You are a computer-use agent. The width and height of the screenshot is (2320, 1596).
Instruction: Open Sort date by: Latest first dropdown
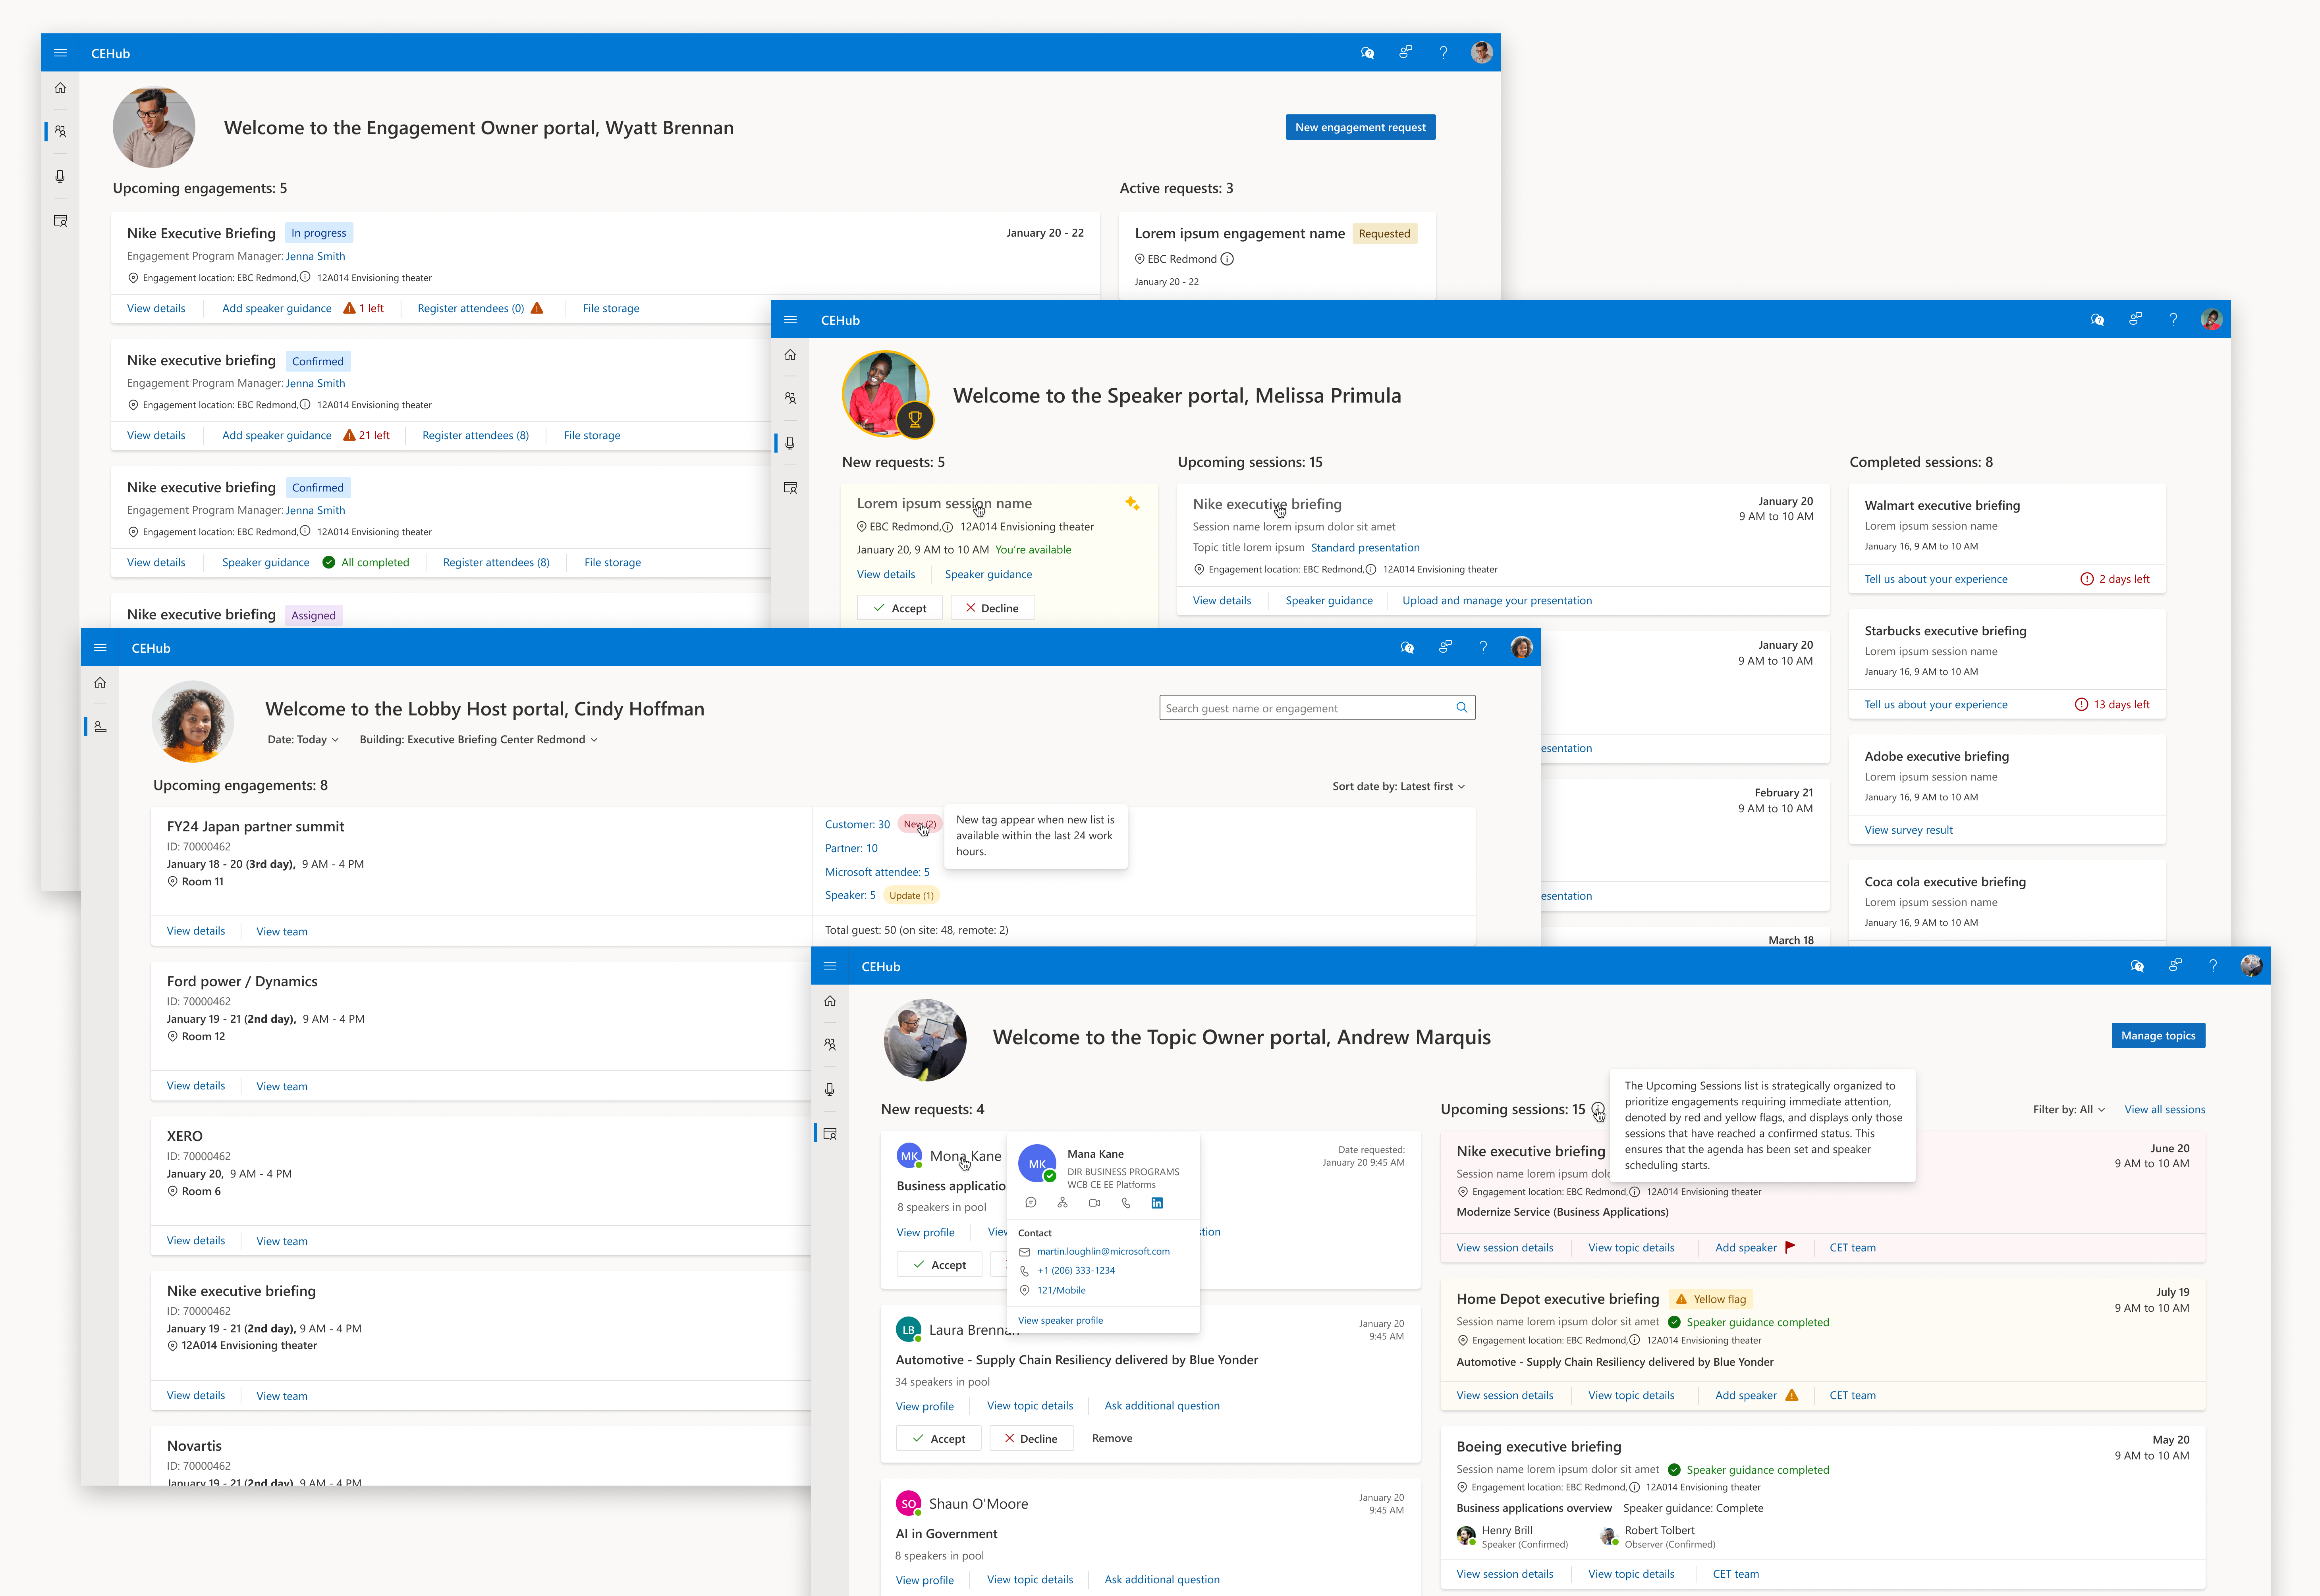1399,786
